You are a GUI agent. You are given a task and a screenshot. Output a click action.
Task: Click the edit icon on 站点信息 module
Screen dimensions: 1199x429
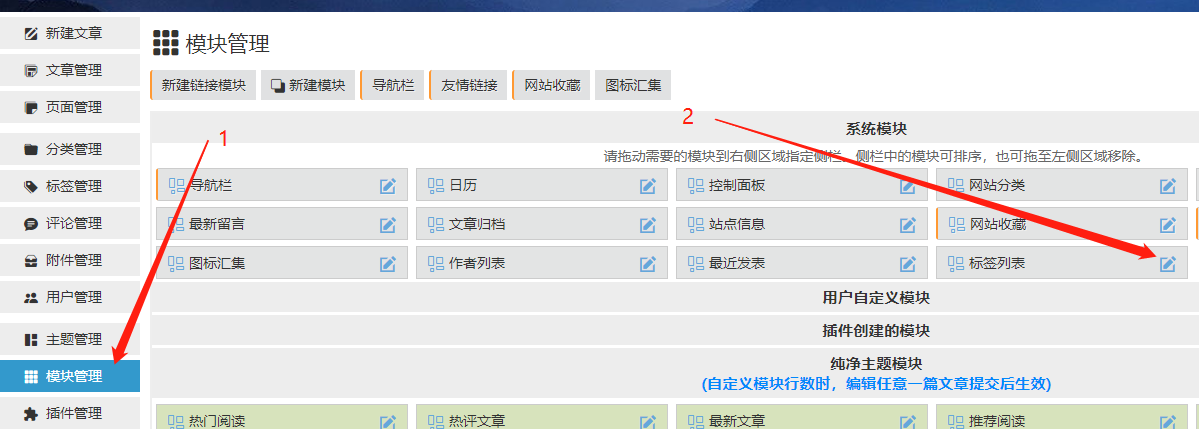(908, 225)
